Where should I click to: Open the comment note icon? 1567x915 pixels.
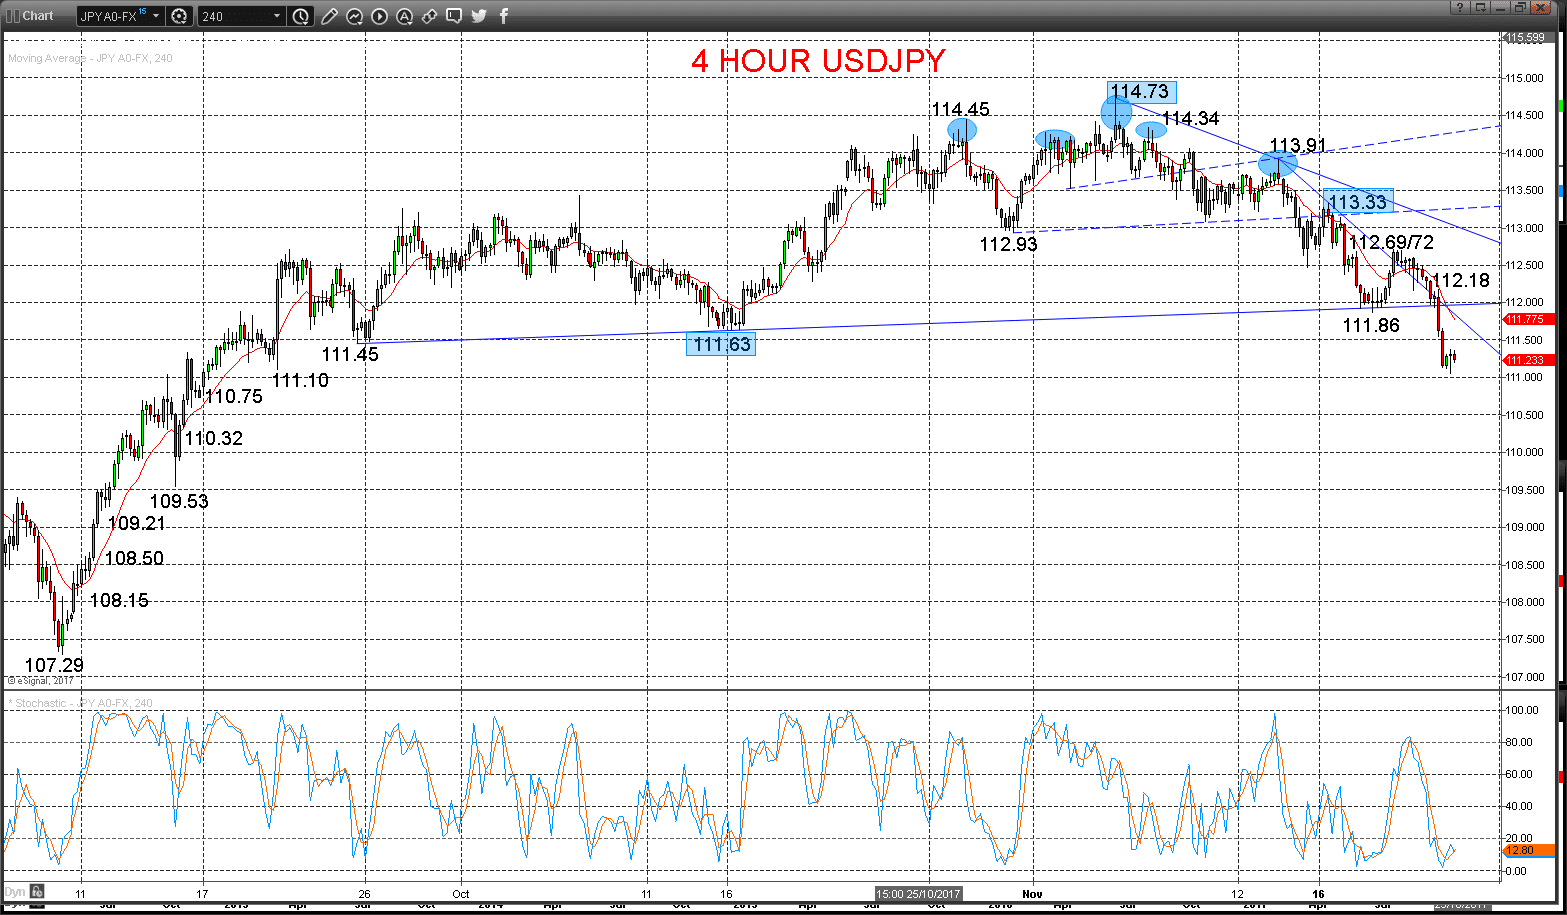[454, 16]
